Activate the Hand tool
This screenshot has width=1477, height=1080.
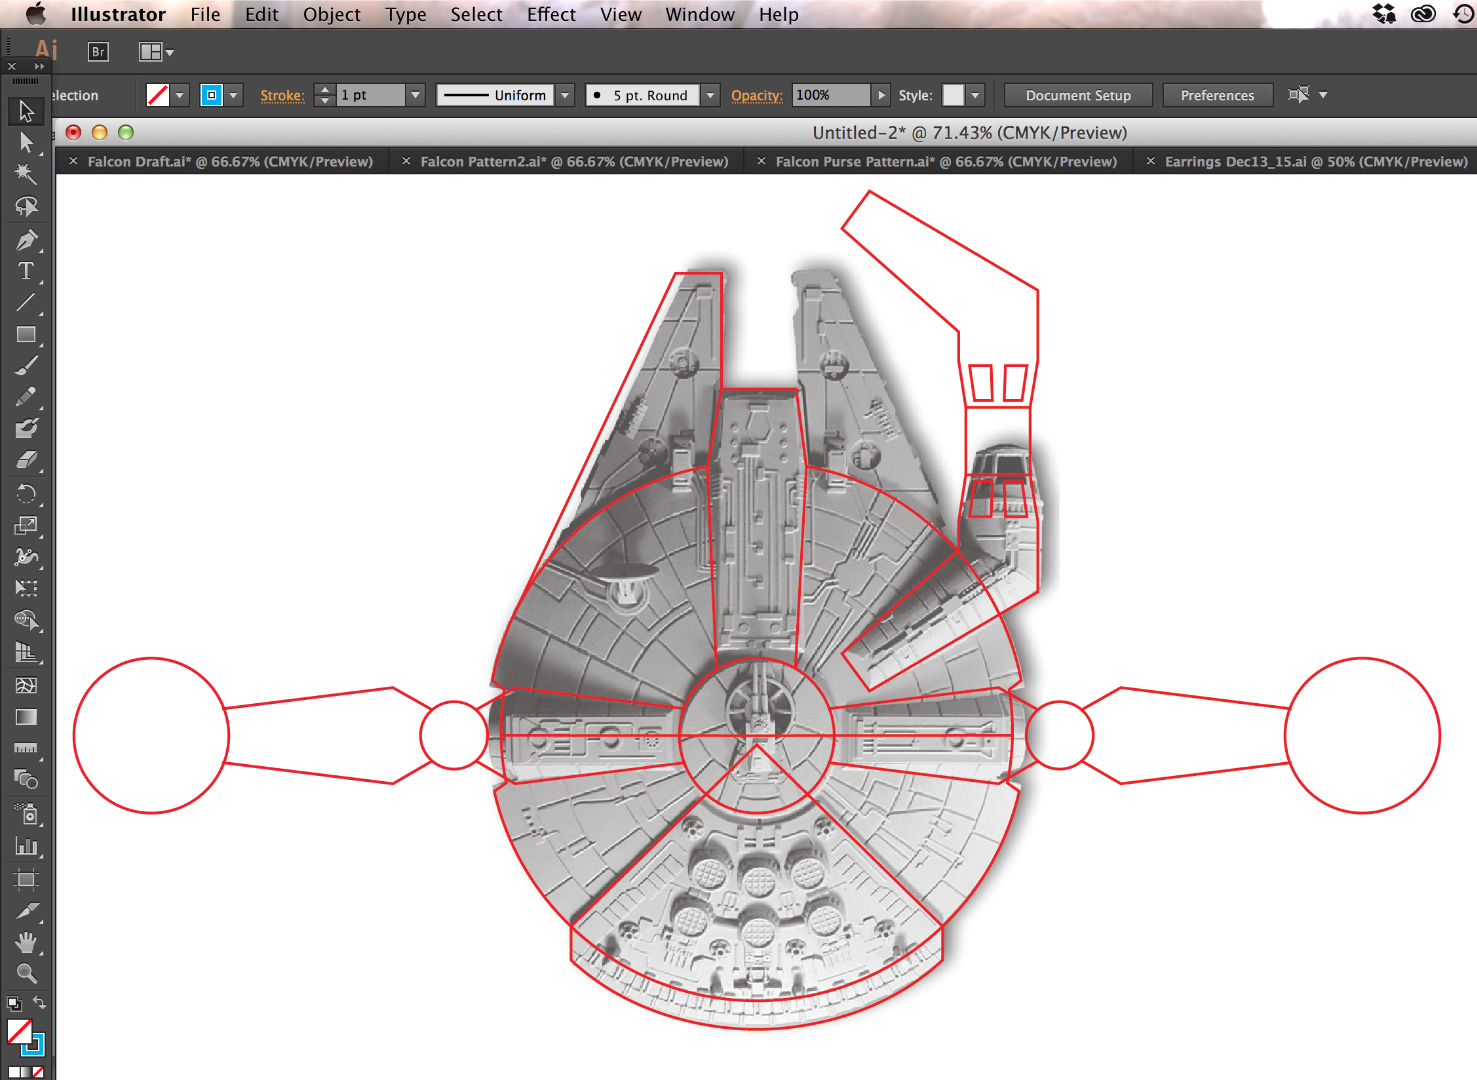click(x=25, y=942)
